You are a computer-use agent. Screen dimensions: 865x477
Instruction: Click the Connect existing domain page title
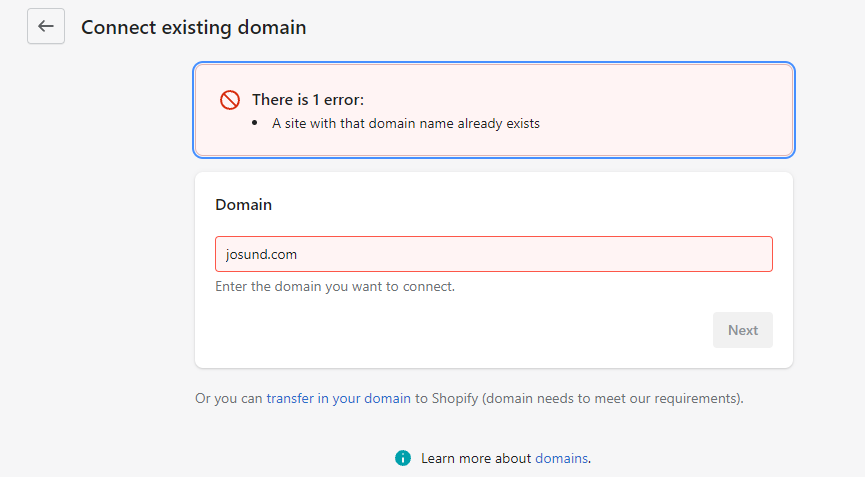click(193, 27)
